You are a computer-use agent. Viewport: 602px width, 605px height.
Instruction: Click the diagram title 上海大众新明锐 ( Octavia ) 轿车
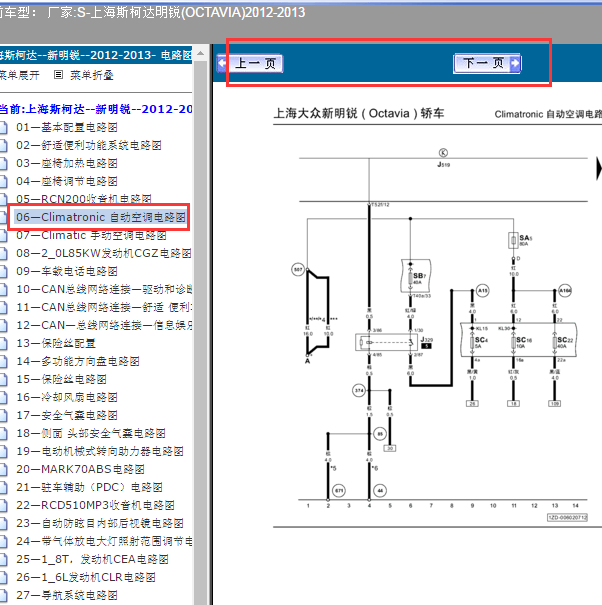(358, 113)
